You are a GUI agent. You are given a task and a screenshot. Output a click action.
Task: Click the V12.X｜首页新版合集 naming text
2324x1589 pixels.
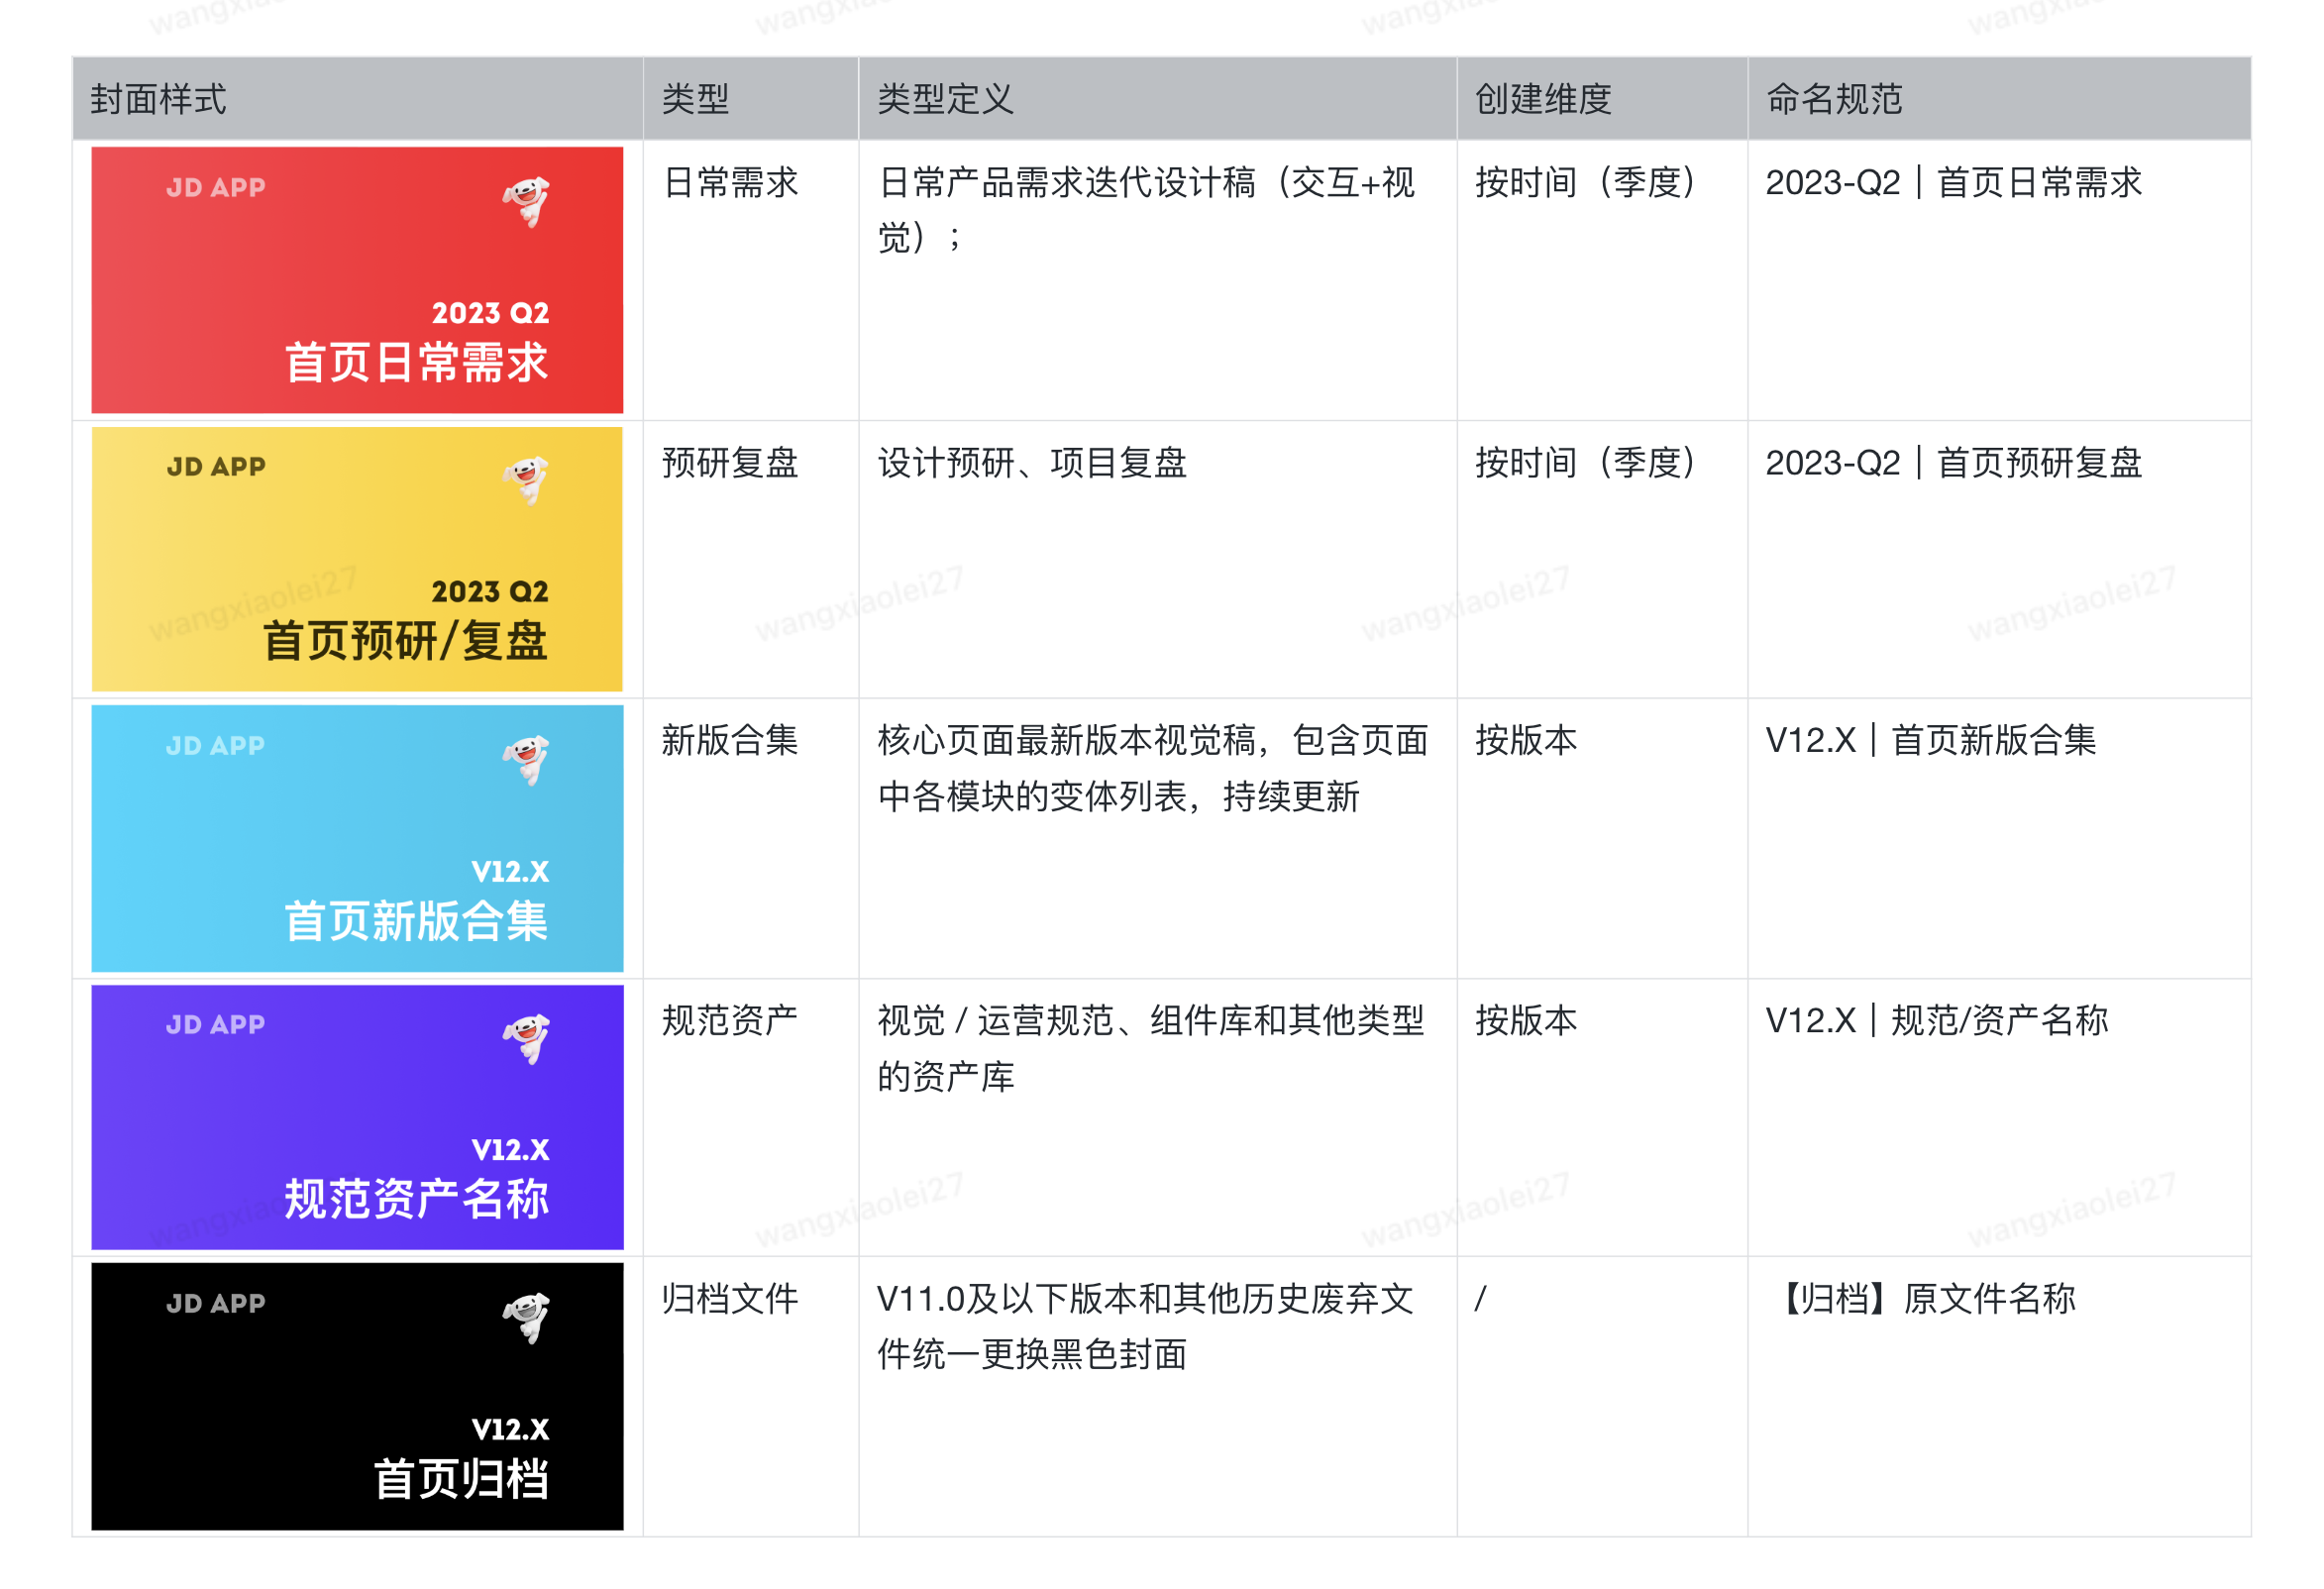pyautogui.click(x=1930, y=741)
